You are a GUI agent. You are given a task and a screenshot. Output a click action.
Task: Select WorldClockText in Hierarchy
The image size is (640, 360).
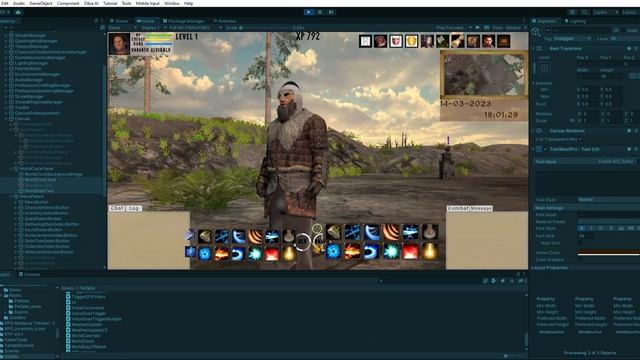coord(40,180)
